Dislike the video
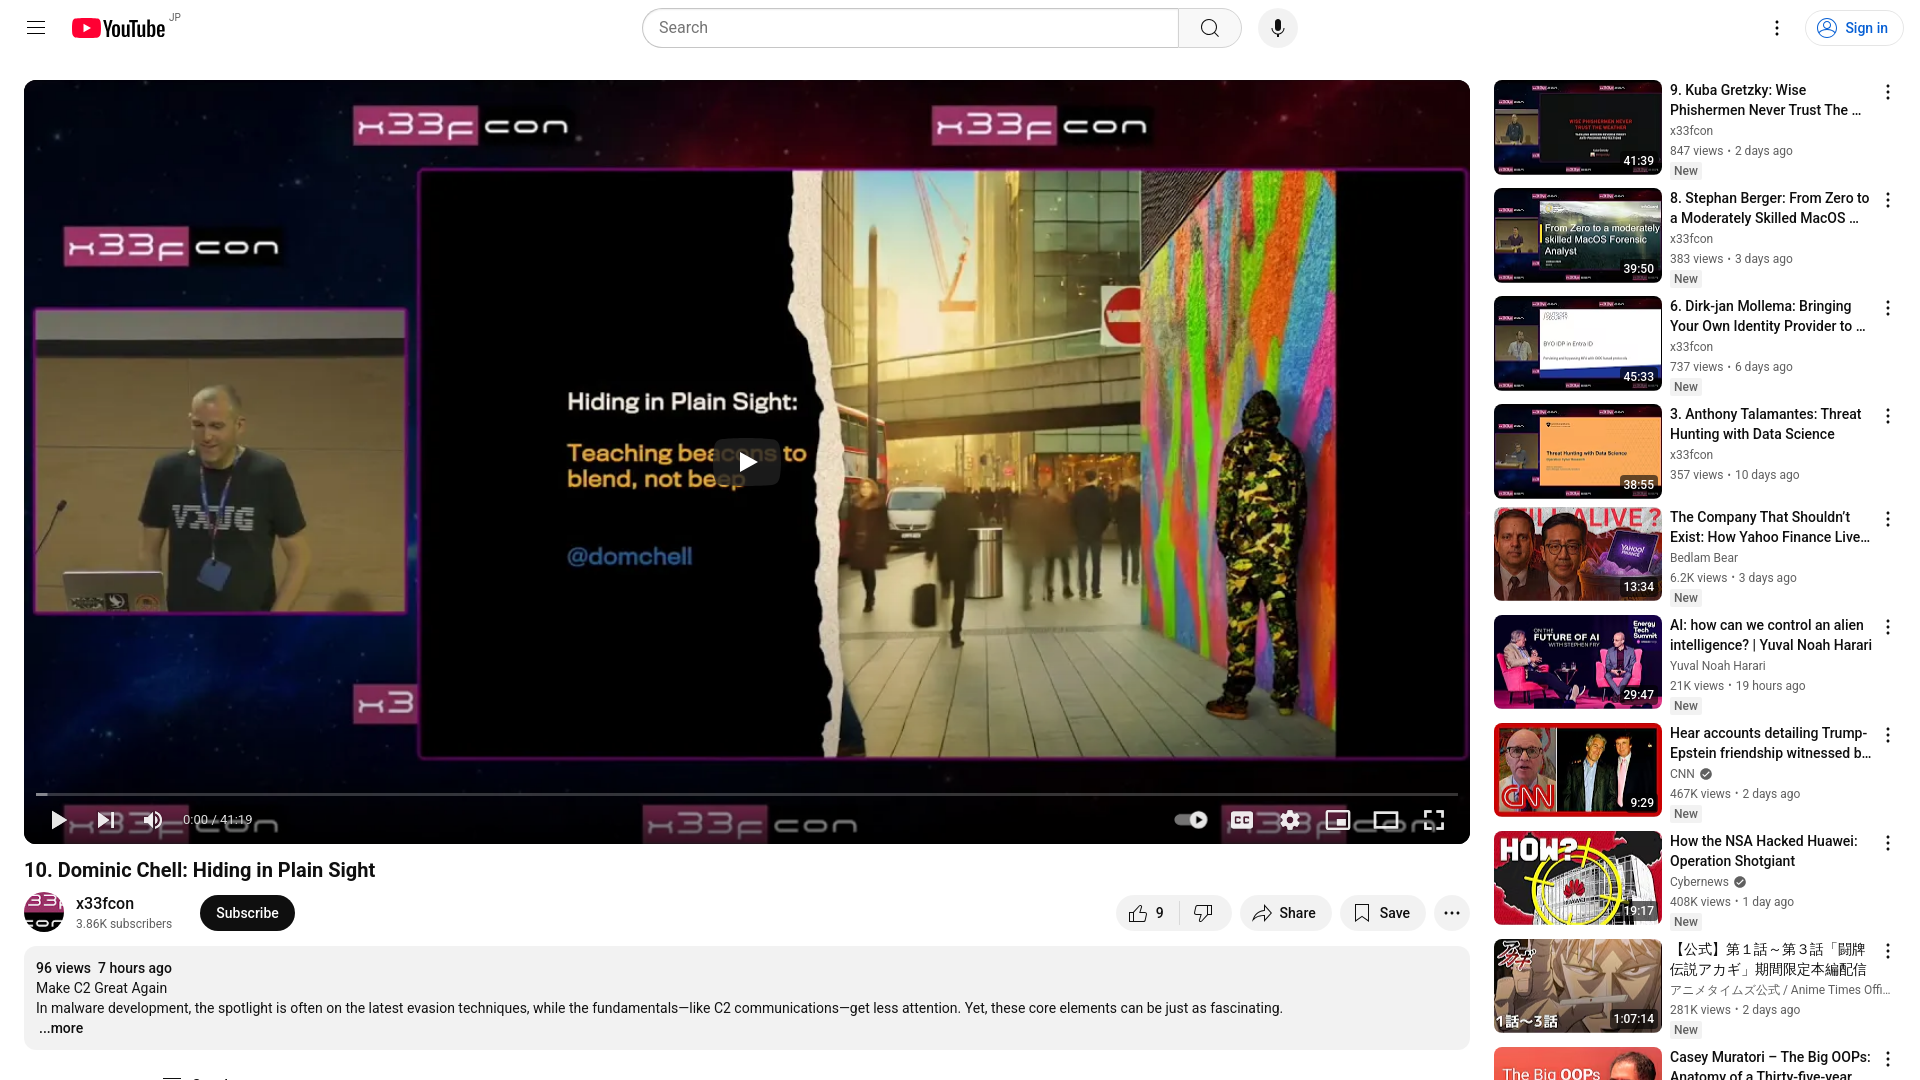Viewport: 1920px width, 1080px height. click(1204, 913)
